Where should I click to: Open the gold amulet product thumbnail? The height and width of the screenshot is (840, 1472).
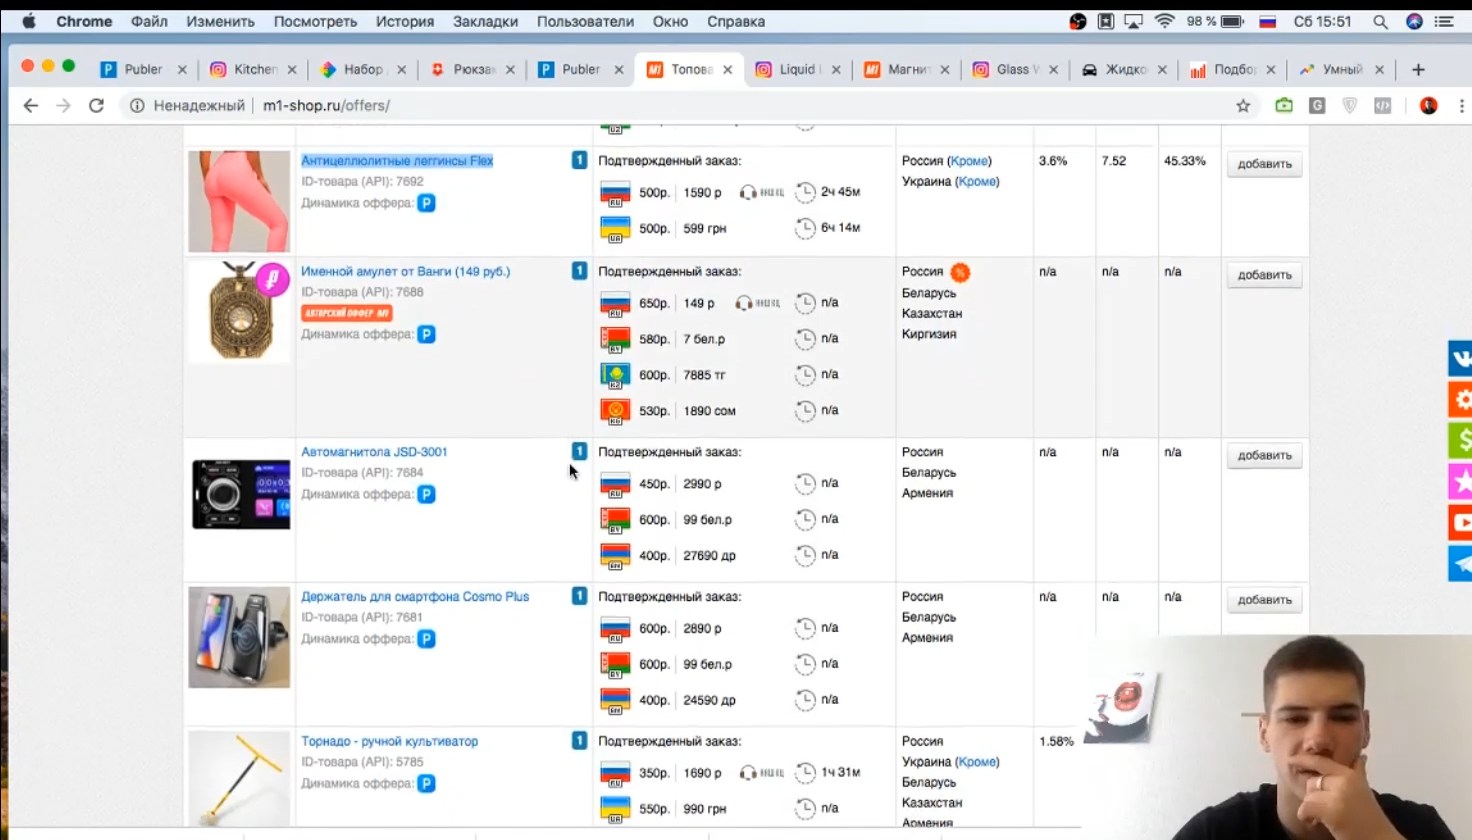239,312
